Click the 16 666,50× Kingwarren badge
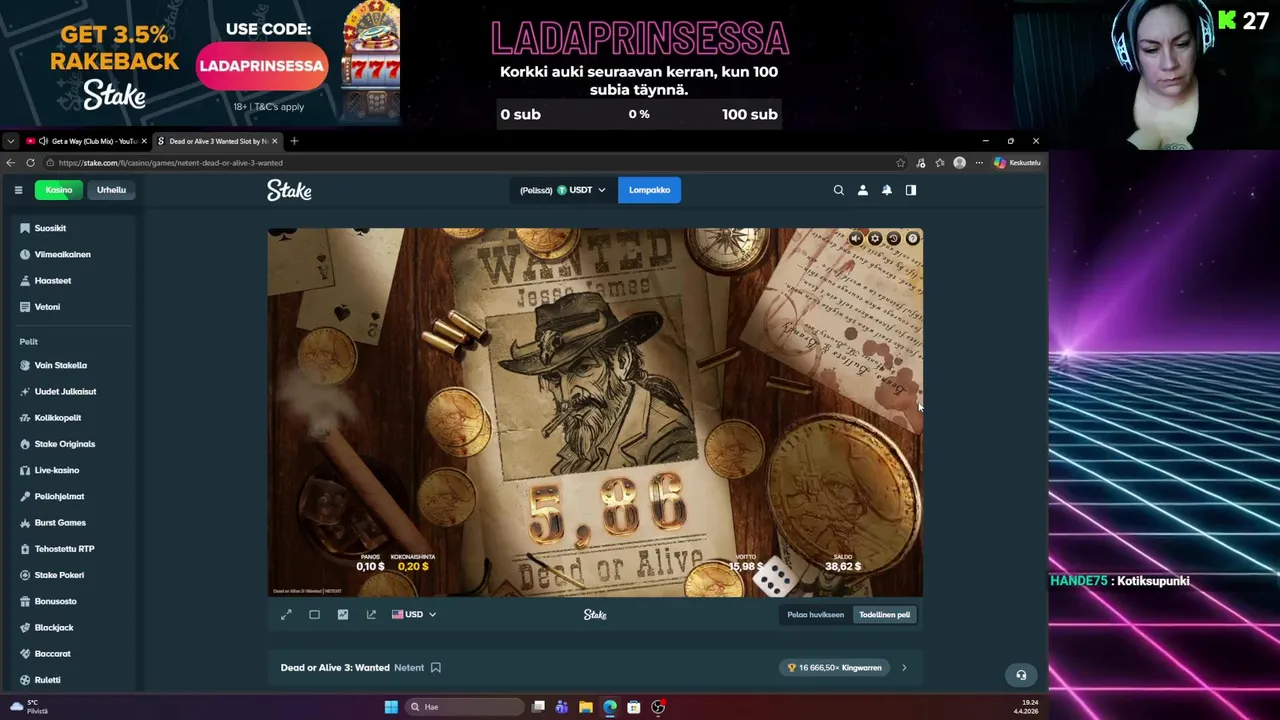Viewport: 1280px width, 720px height. [x=834, y=667]
